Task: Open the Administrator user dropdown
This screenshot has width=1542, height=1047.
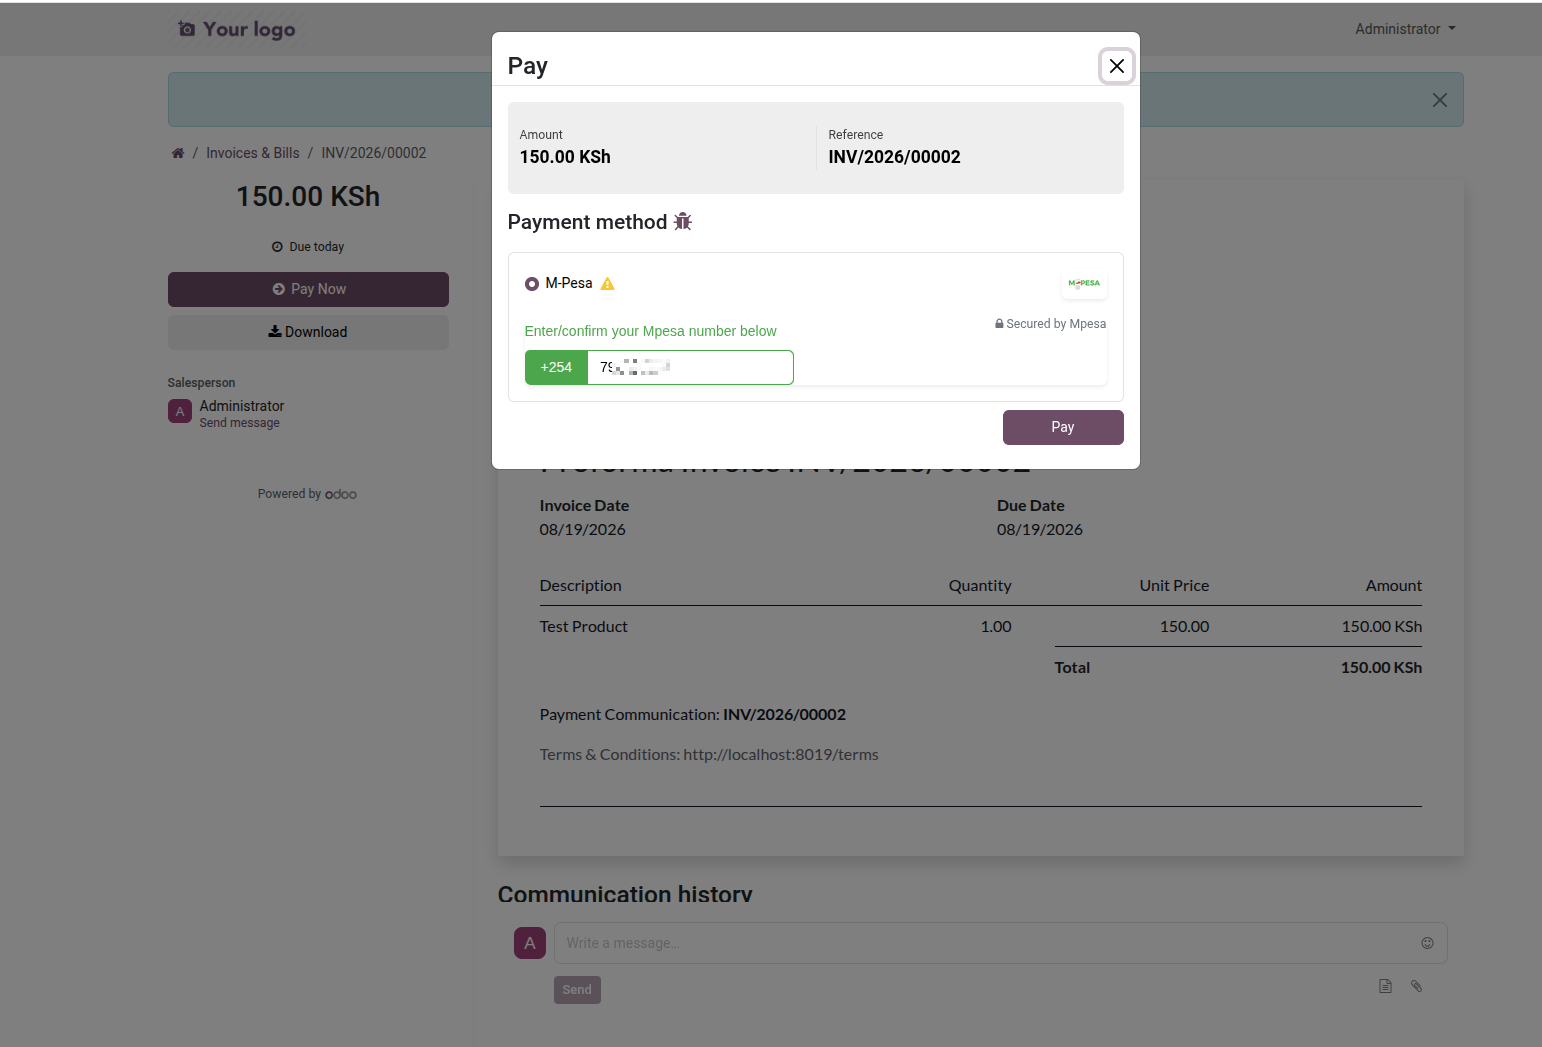Action: pos(1405,29)
